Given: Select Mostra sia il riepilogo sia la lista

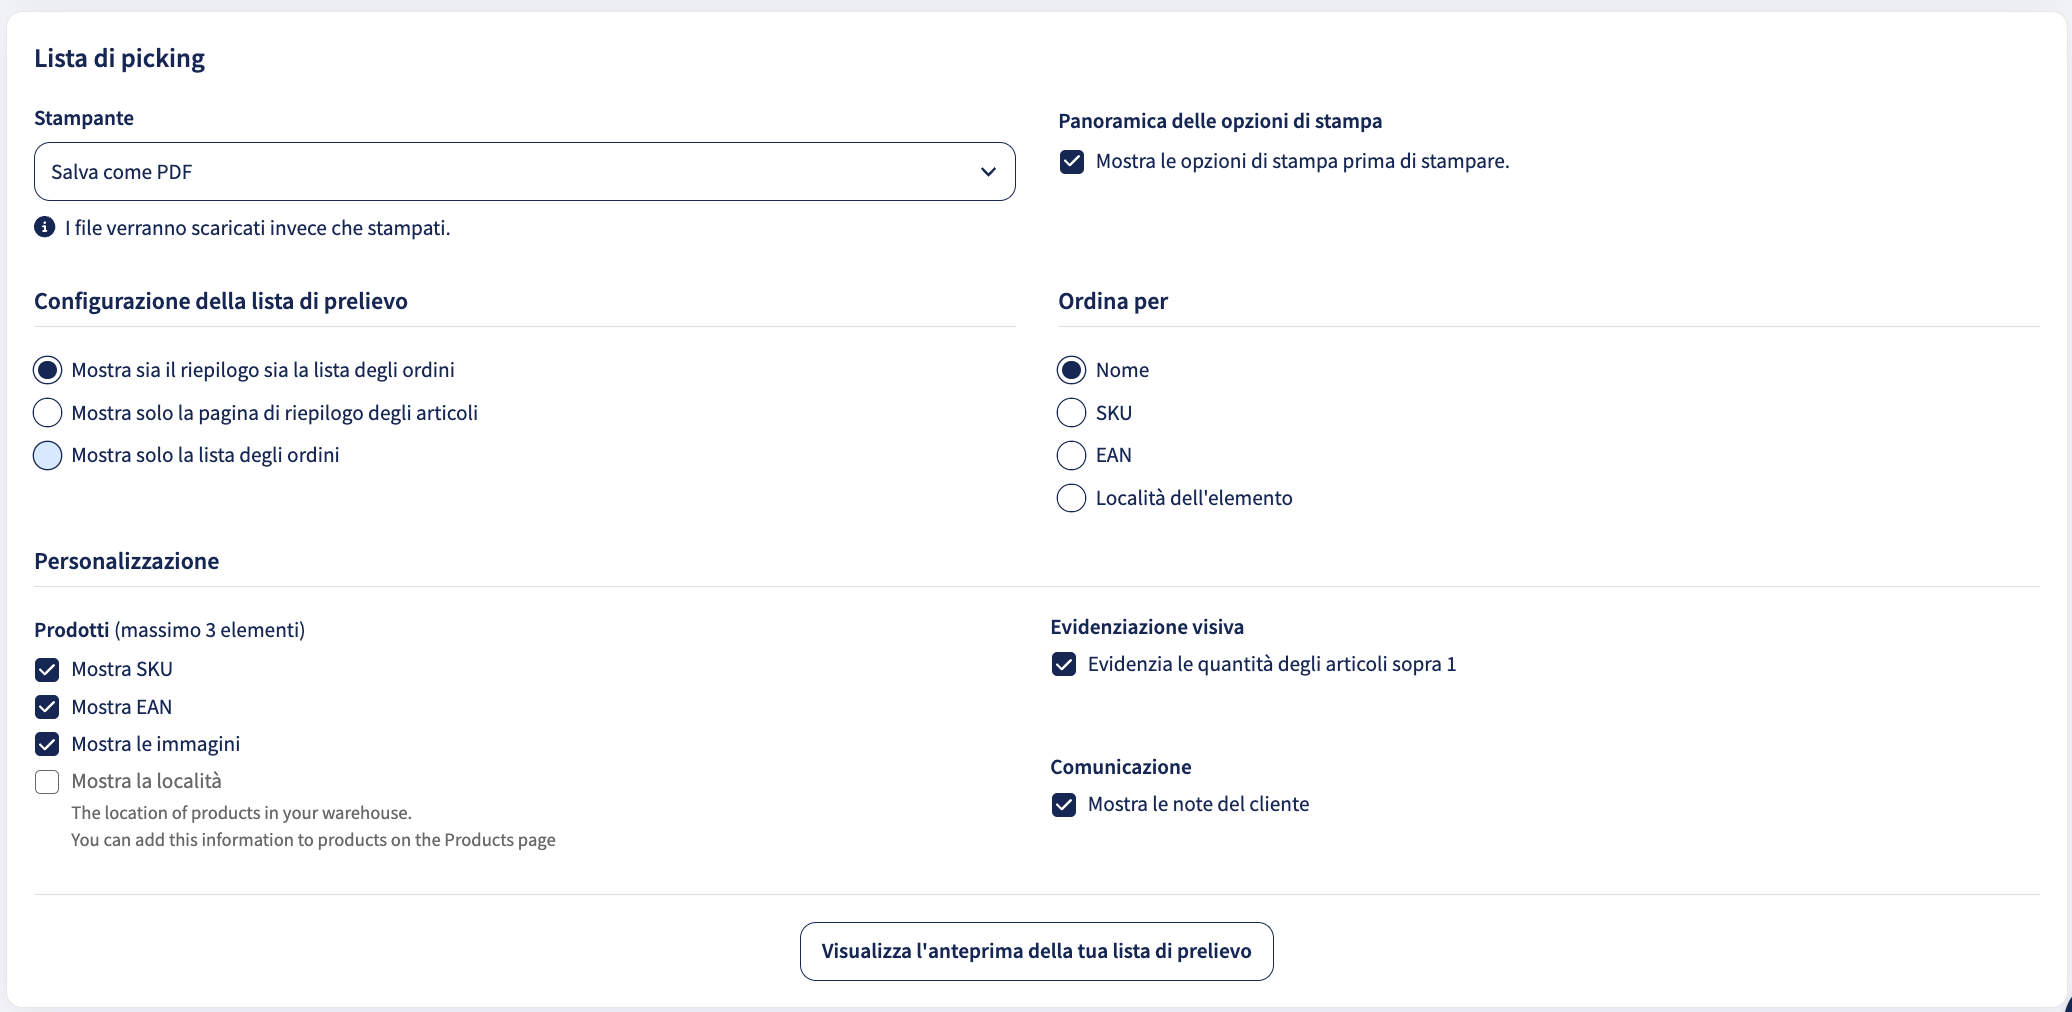Looking at the screenshot, I should click(x=47, y=370).
